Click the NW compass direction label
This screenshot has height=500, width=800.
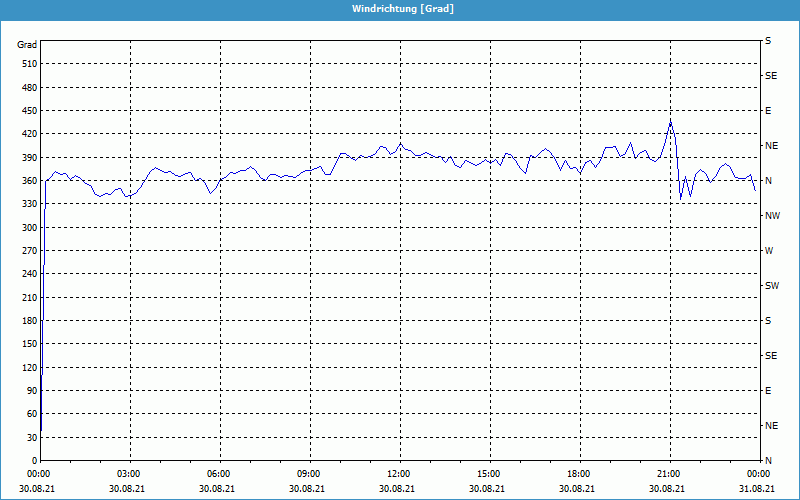[x=771, y=216]
